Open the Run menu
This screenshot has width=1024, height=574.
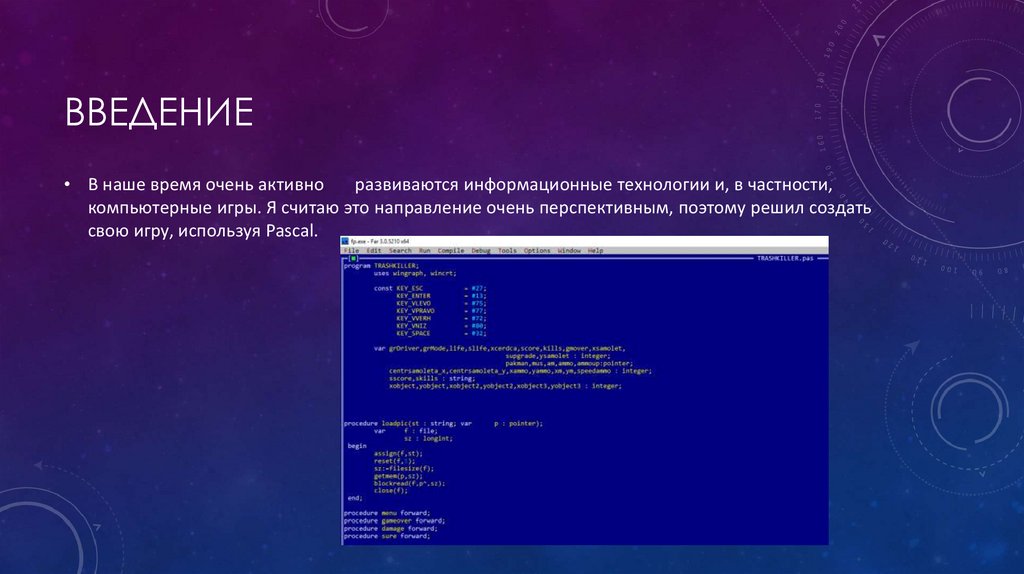click(x=425, y=250)
